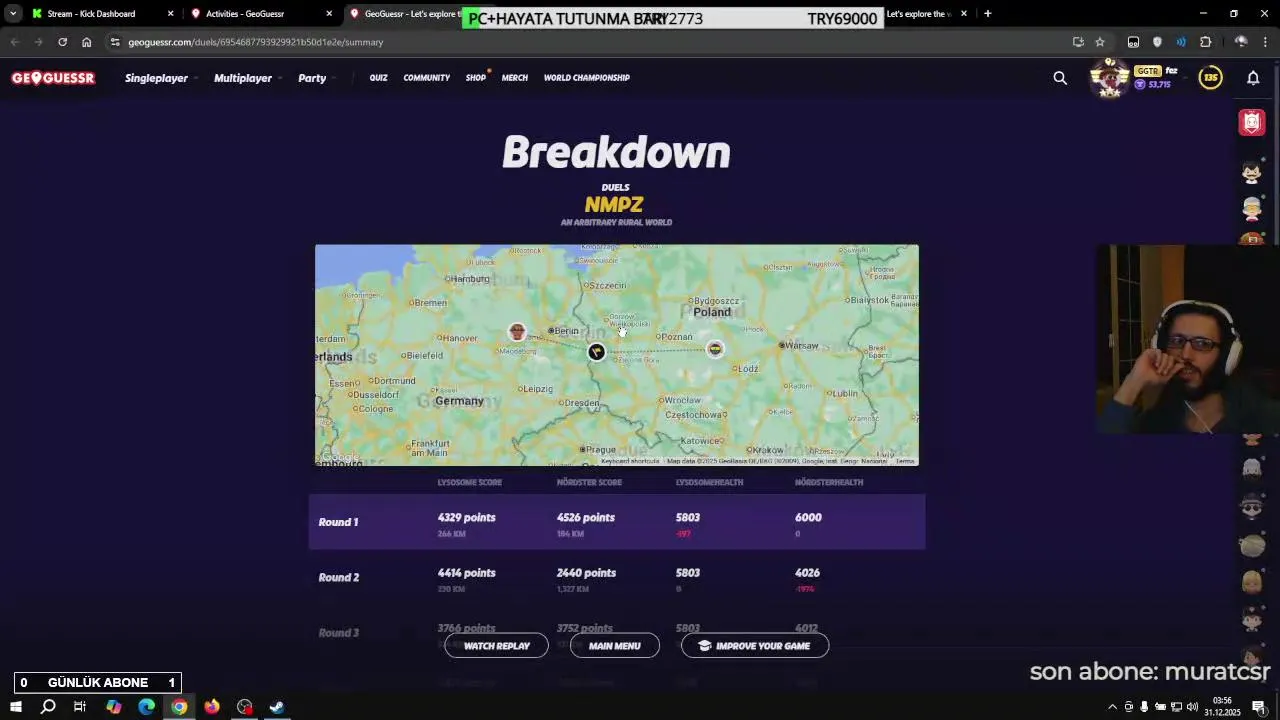Reload the page

click(x=62, y=42)
